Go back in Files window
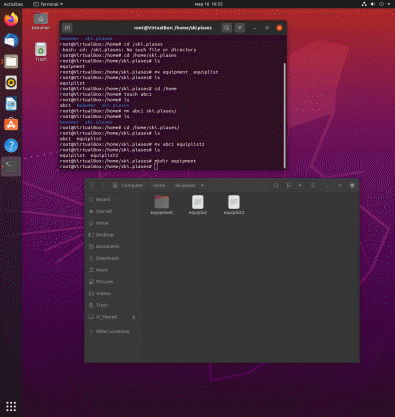The image size is (395, 417). pos(92,185)
